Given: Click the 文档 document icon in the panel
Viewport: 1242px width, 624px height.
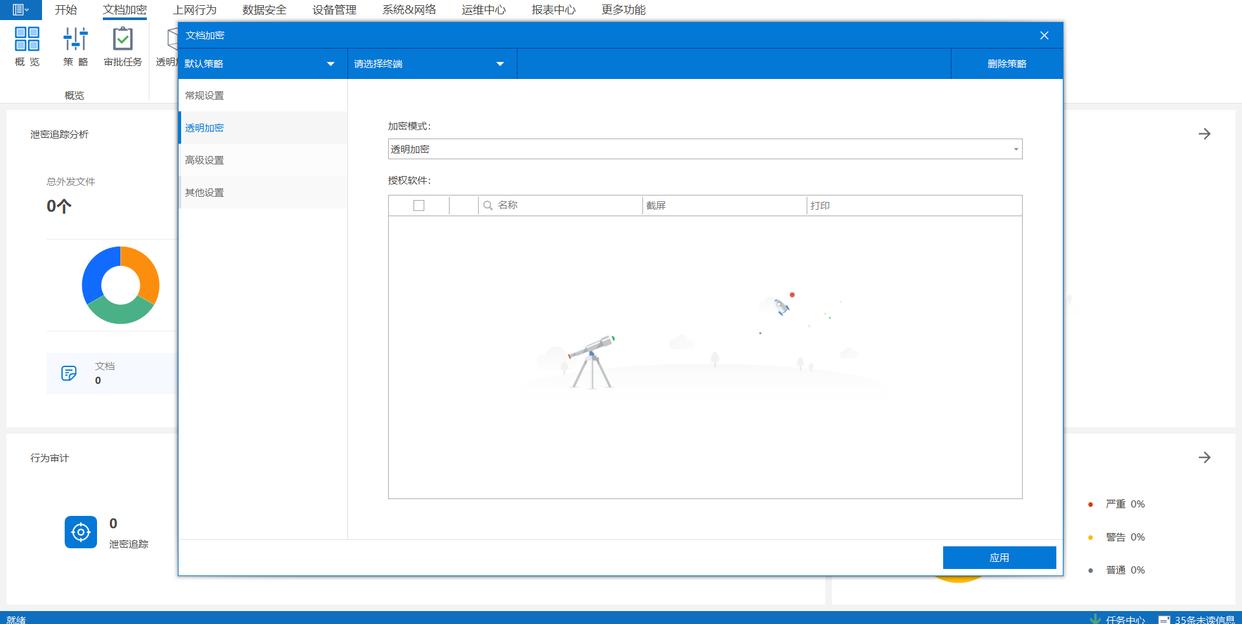Looking at the screenshot, I should (x=69, y=373).
